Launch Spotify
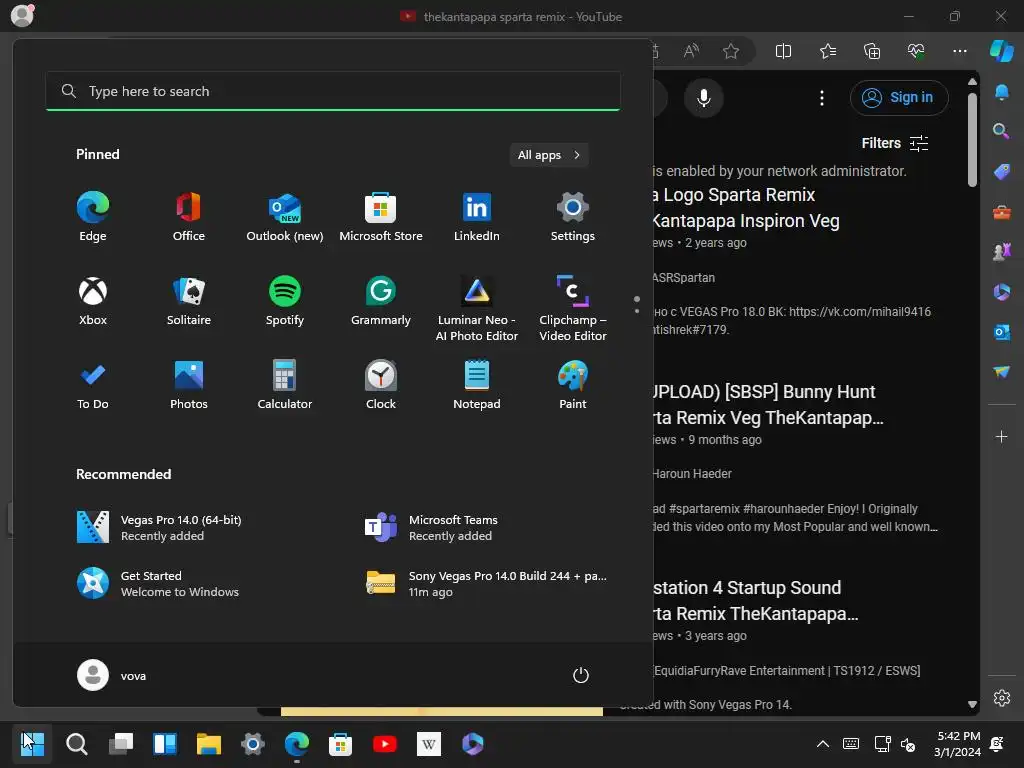 coord(285,301)
